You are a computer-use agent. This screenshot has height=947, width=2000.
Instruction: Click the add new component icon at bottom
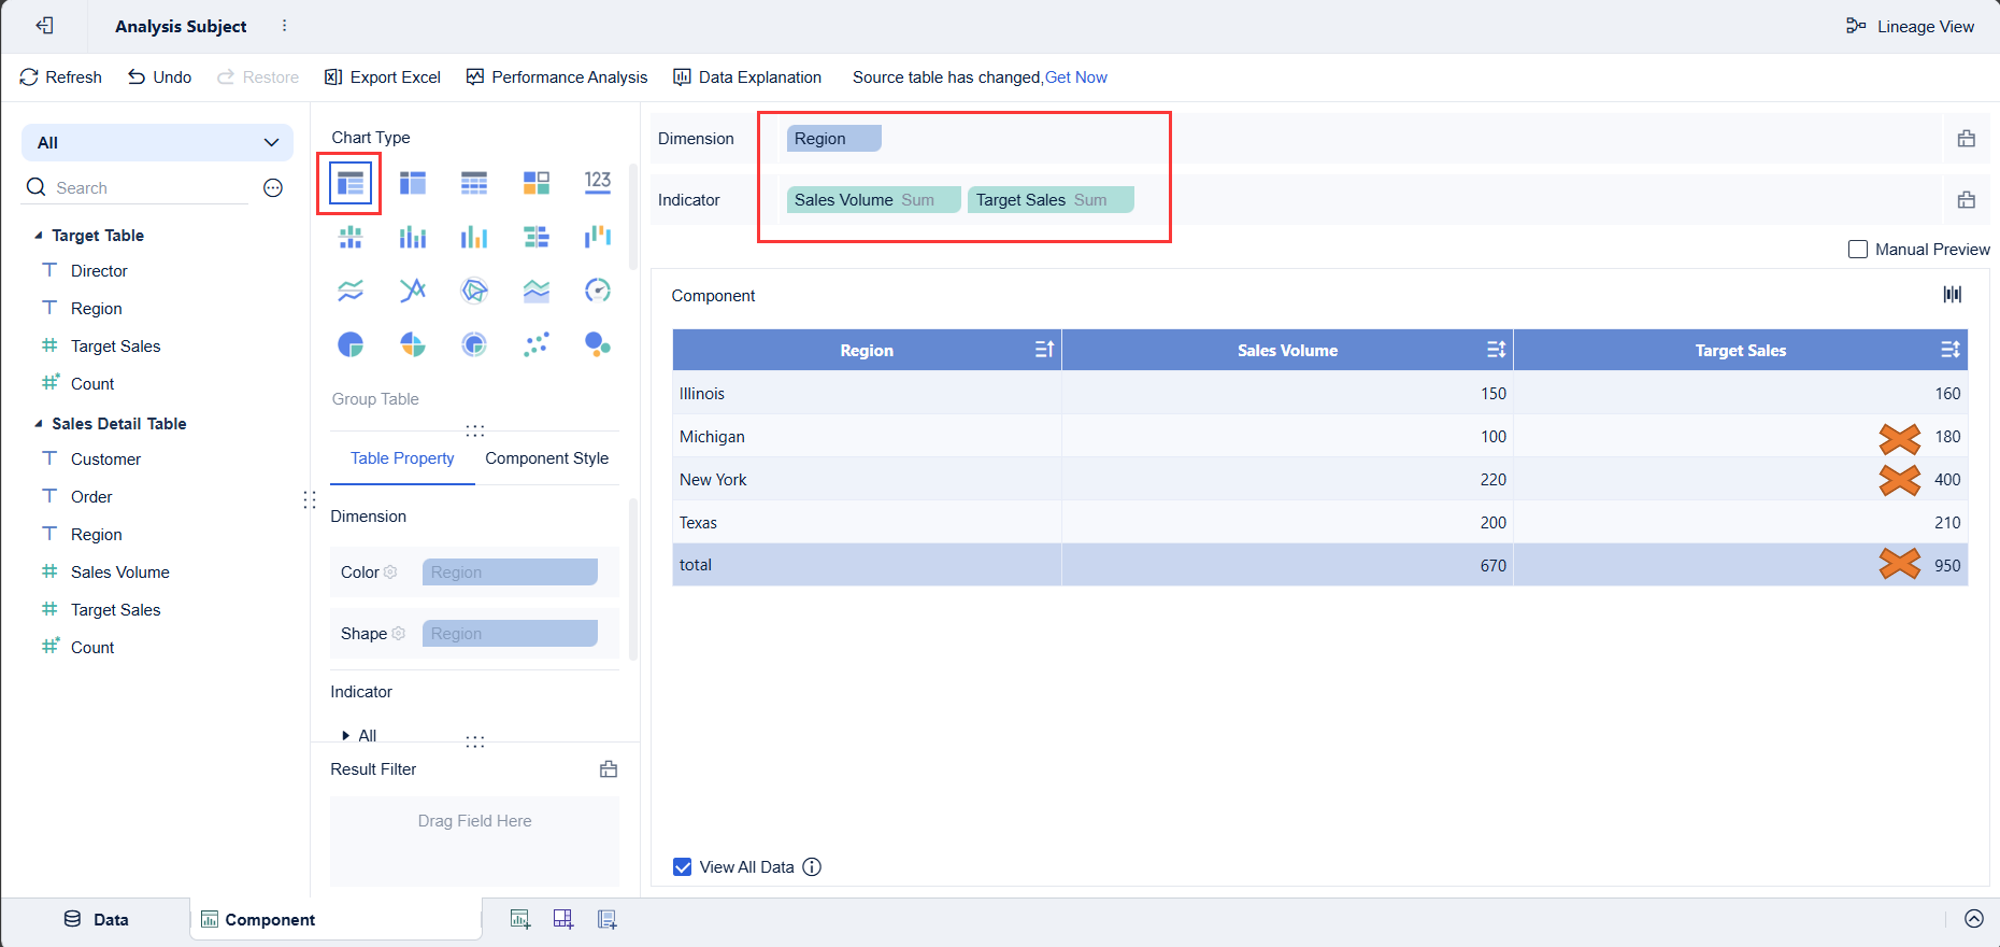click(520, 918)
